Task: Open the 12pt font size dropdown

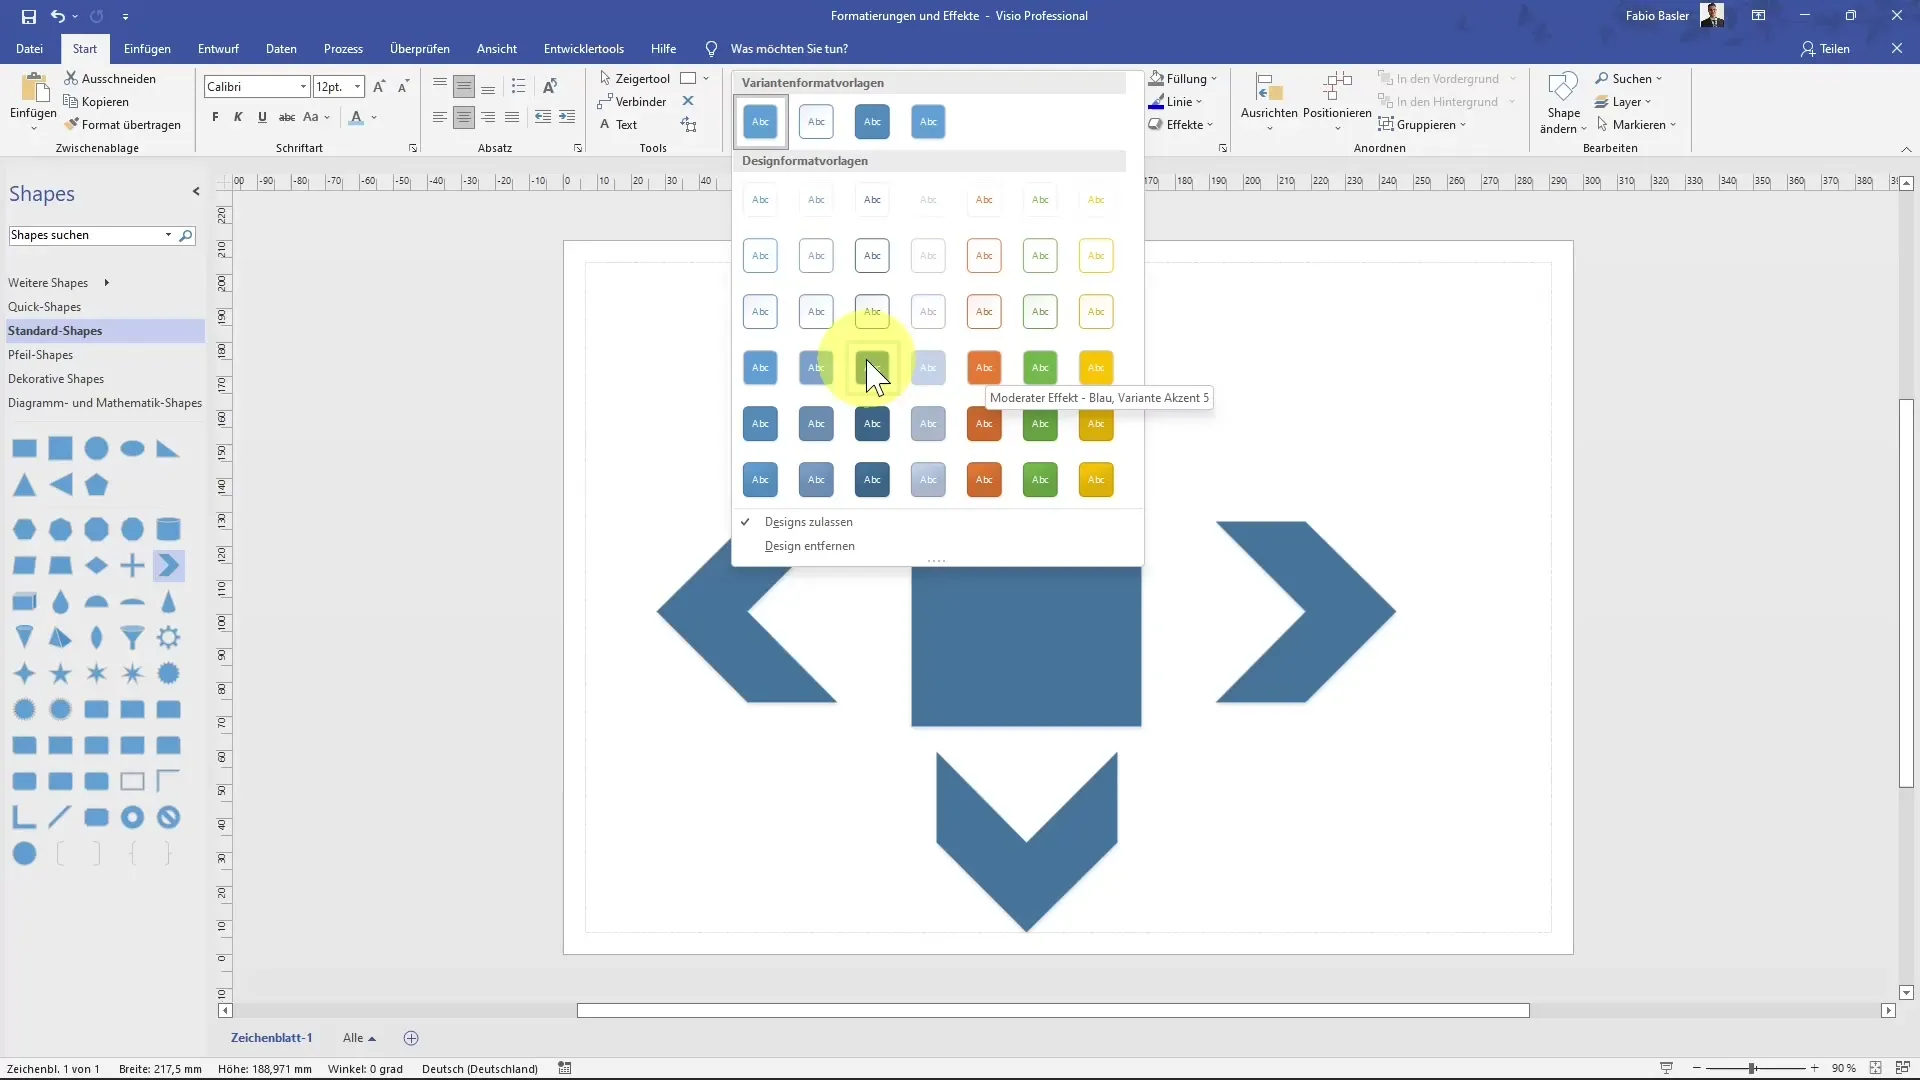Action: tap(357, 87)
